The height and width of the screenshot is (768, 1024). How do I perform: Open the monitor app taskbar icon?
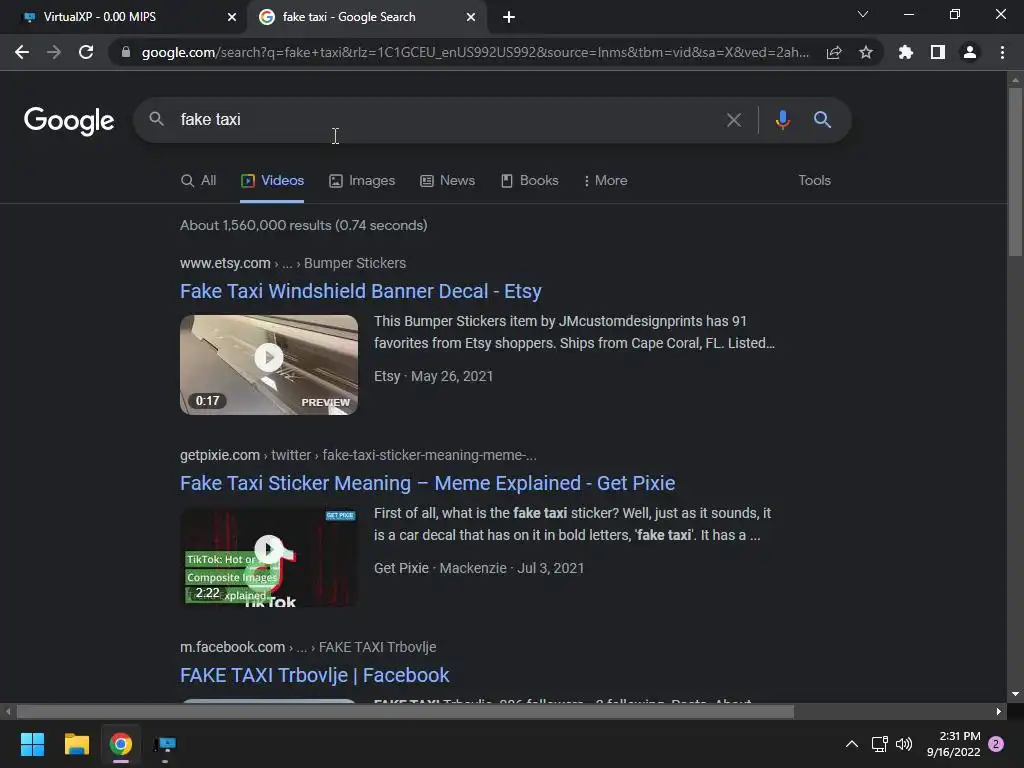[165, 744]
